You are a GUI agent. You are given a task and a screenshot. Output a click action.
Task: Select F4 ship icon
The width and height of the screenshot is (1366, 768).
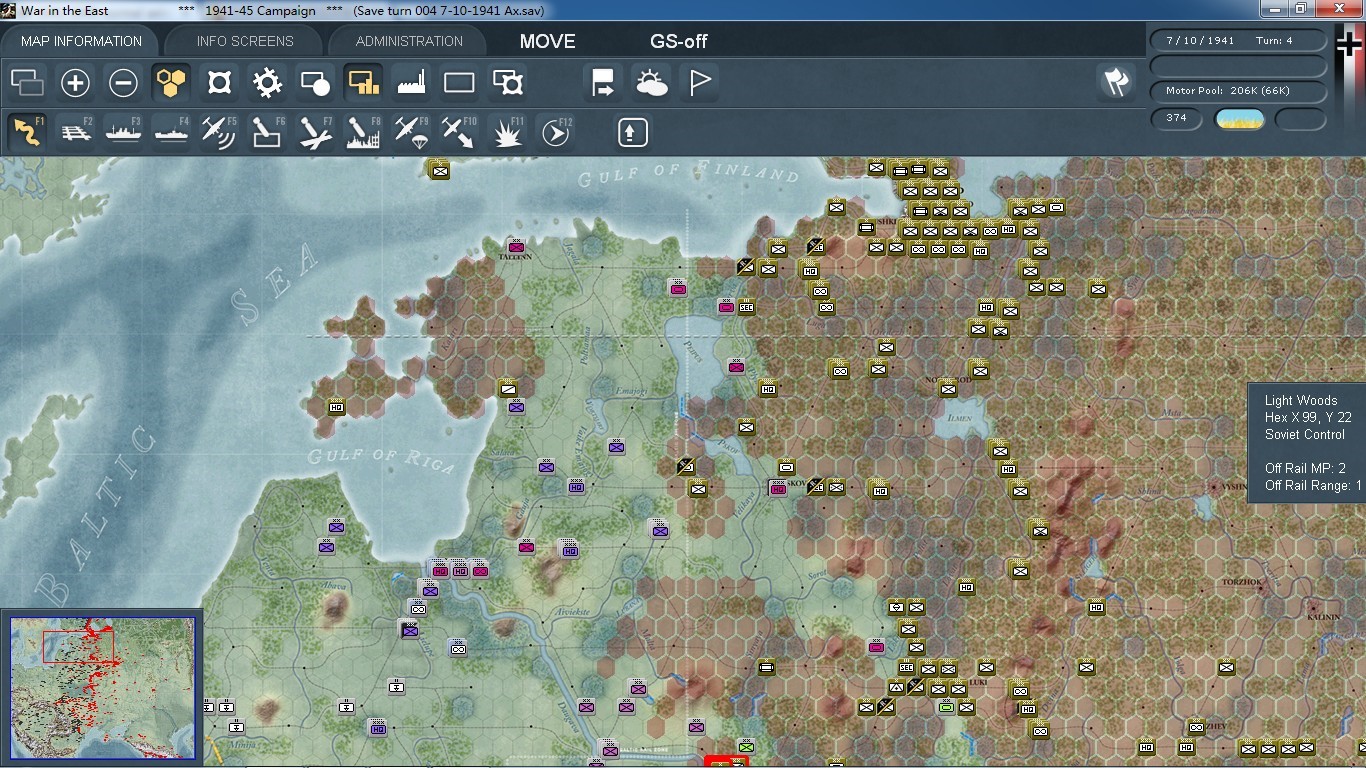pyautogui.click(x=171, y=131)
